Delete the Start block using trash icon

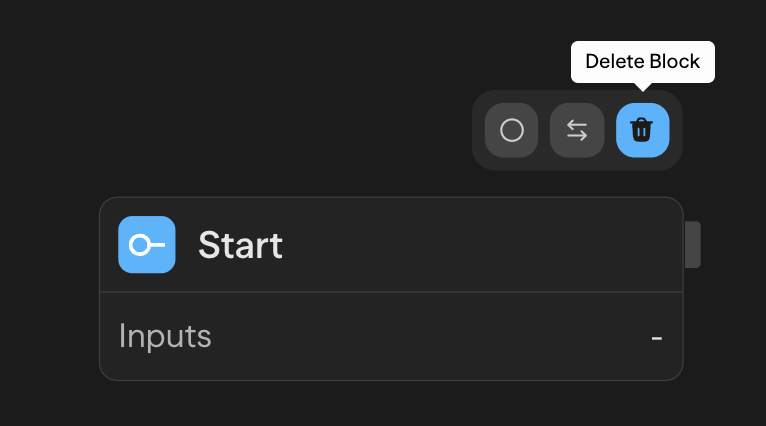[x=642, y=130]
